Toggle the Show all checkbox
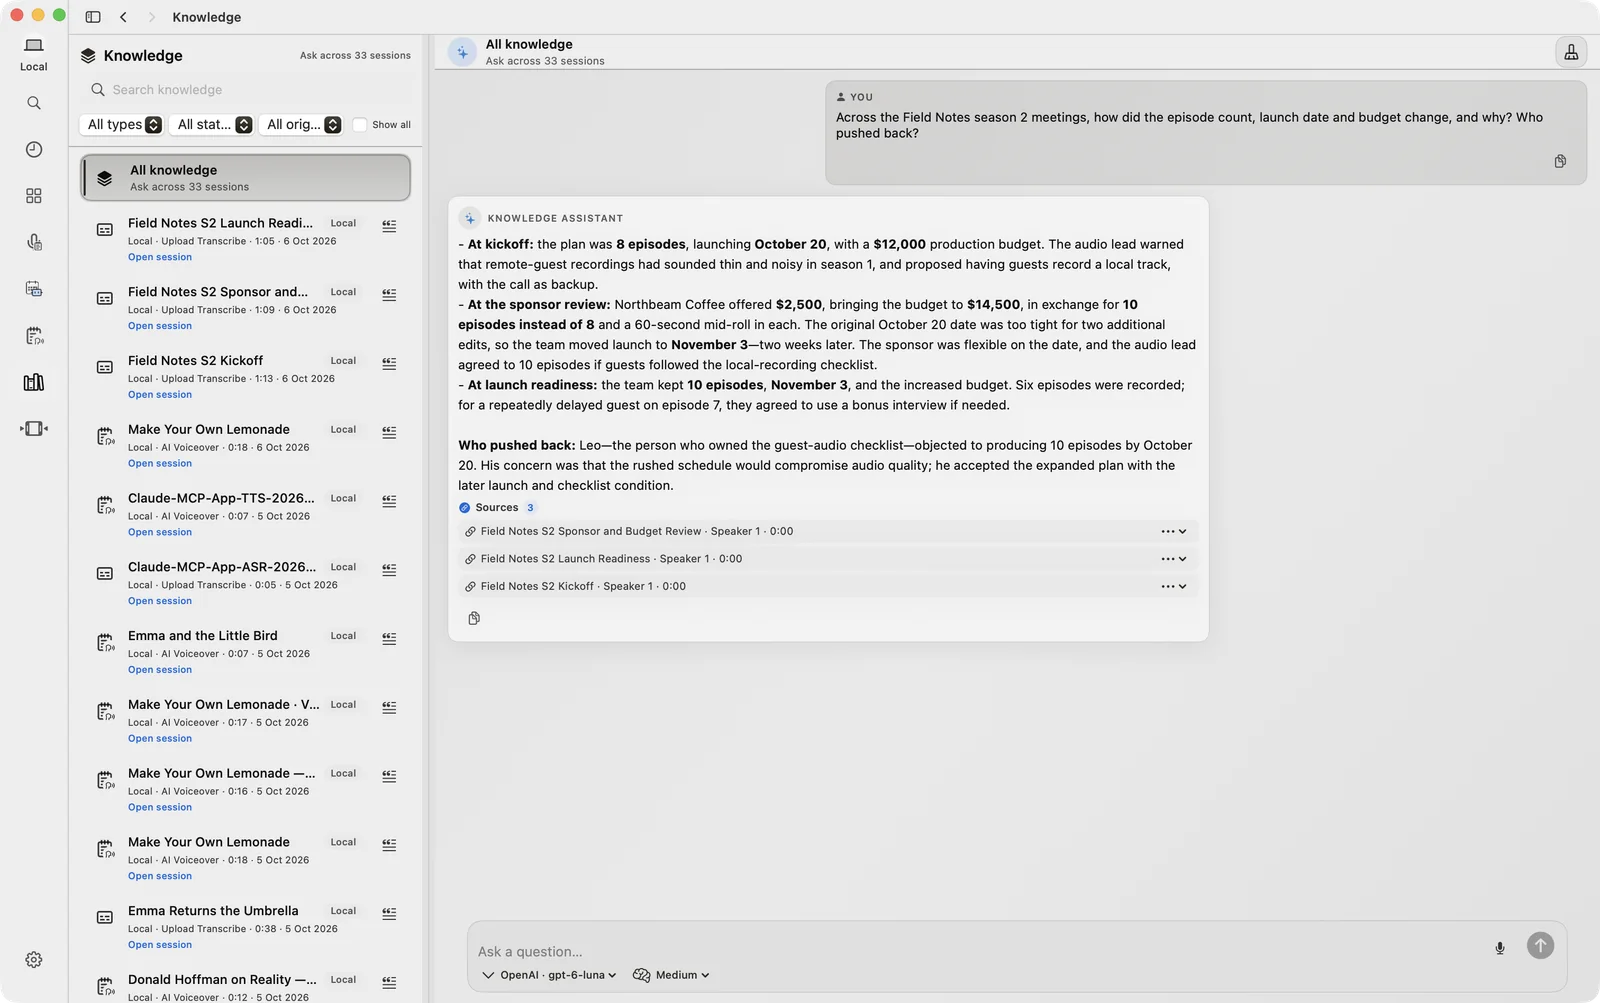This screenshot has height=1003, width=1600. coord(360,125)
